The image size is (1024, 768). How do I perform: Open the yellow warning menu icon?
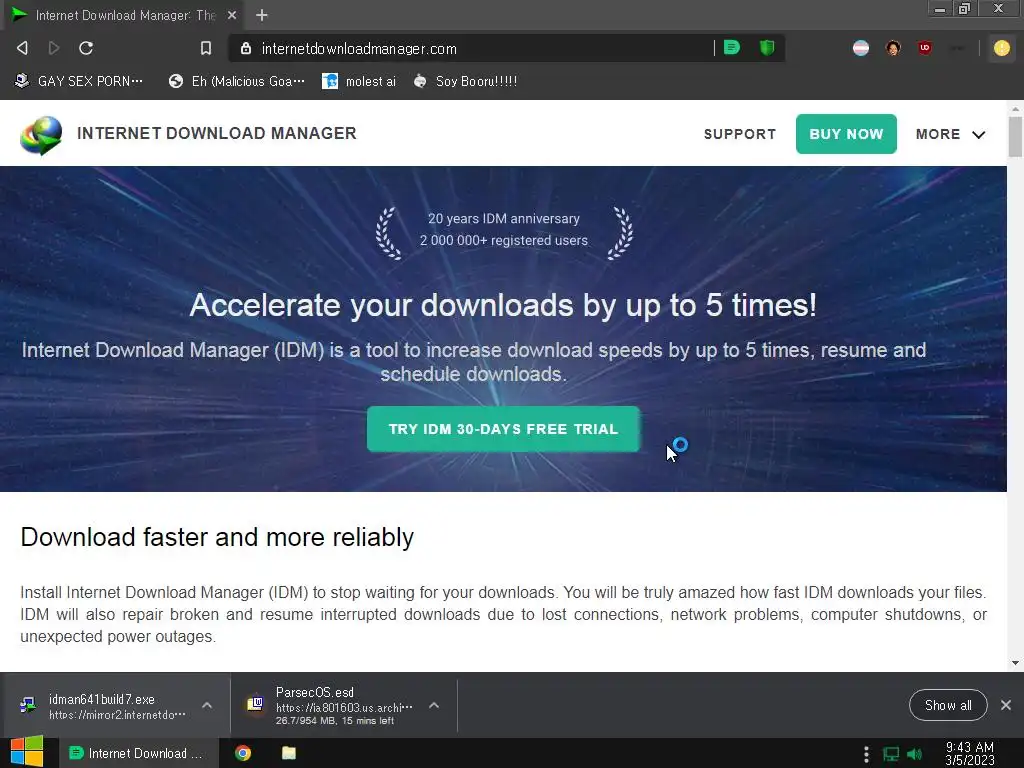coord(1001,48)
